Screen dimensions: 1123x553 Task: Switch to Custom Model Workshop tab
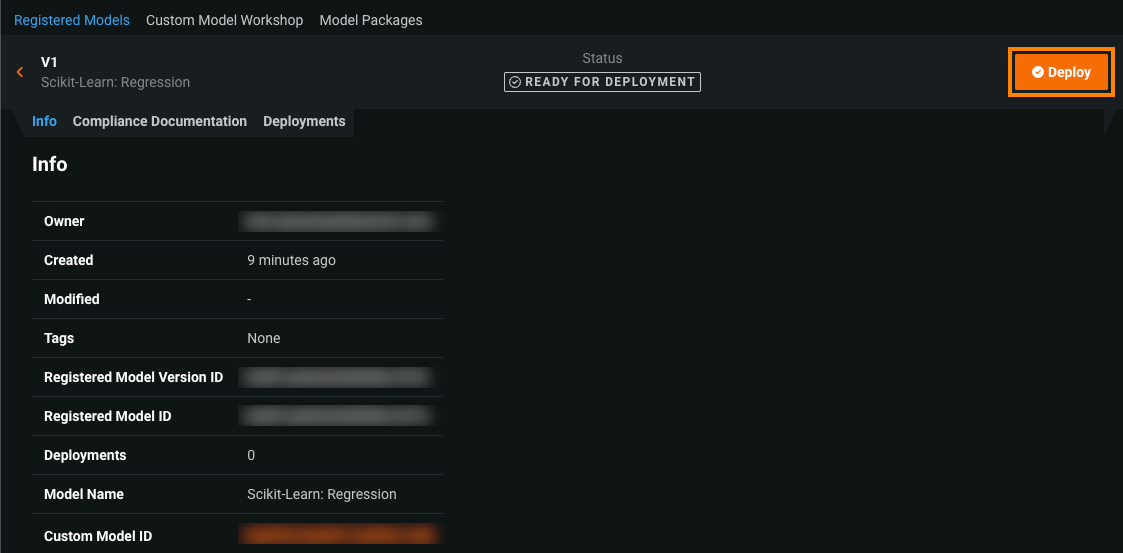[x=224, y=20]
